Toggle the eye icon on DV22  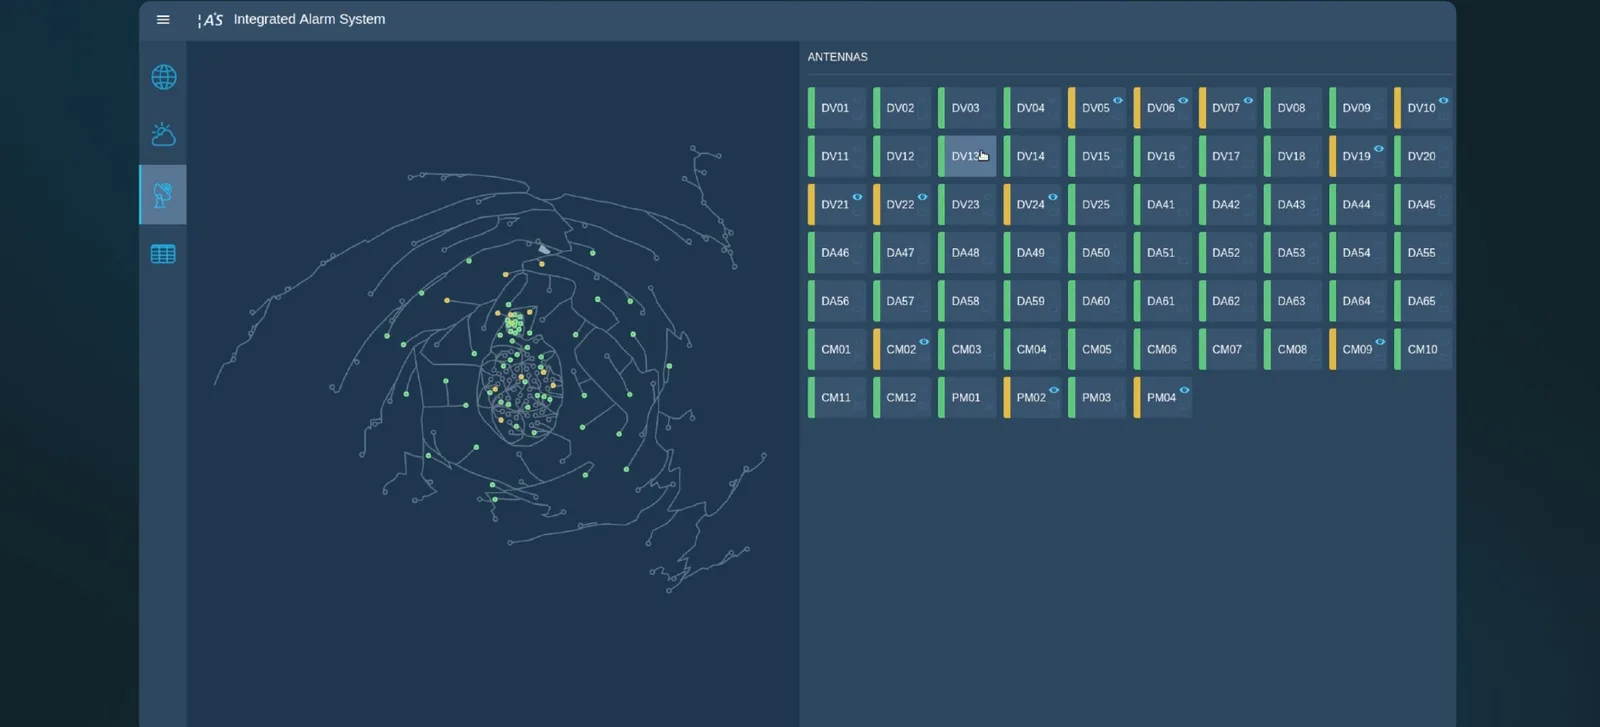point(922,197)
